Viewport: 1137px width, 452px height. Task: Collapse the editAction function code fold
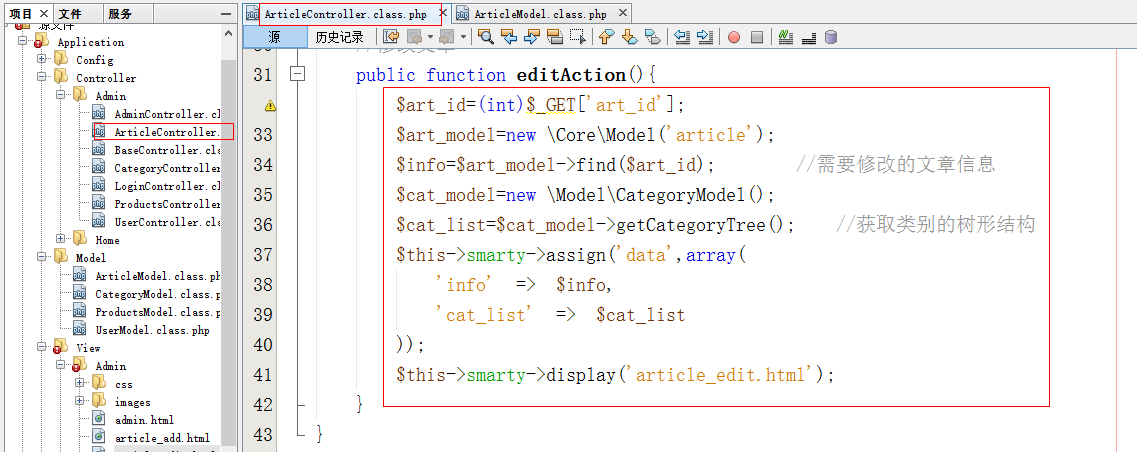296,75
